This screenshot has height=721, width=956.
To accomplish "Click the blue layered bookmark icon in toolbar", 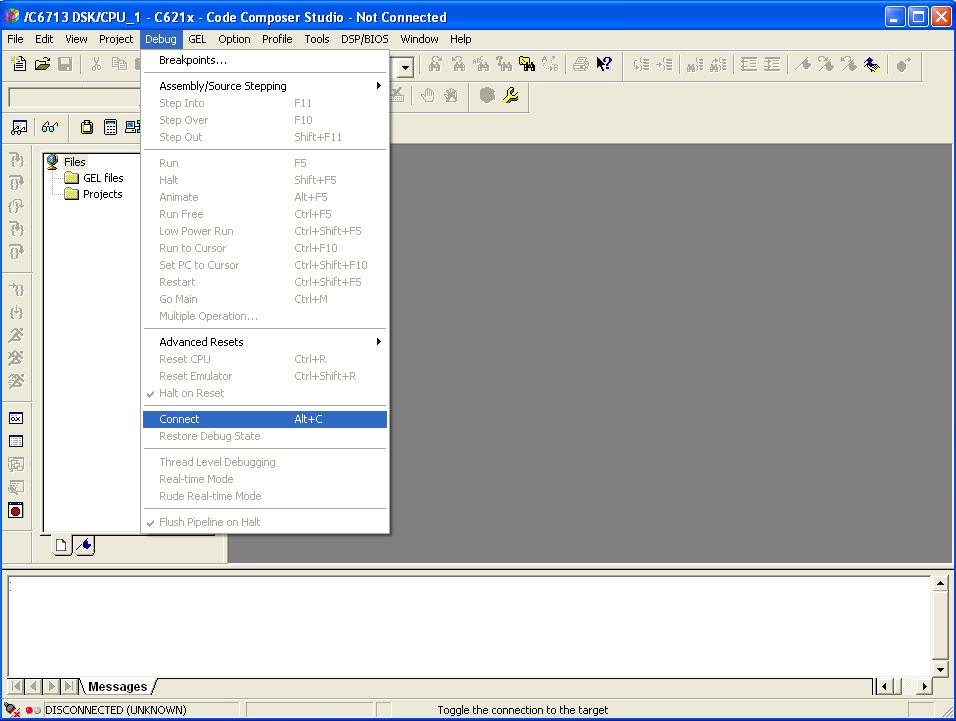I will coord(872,63).
